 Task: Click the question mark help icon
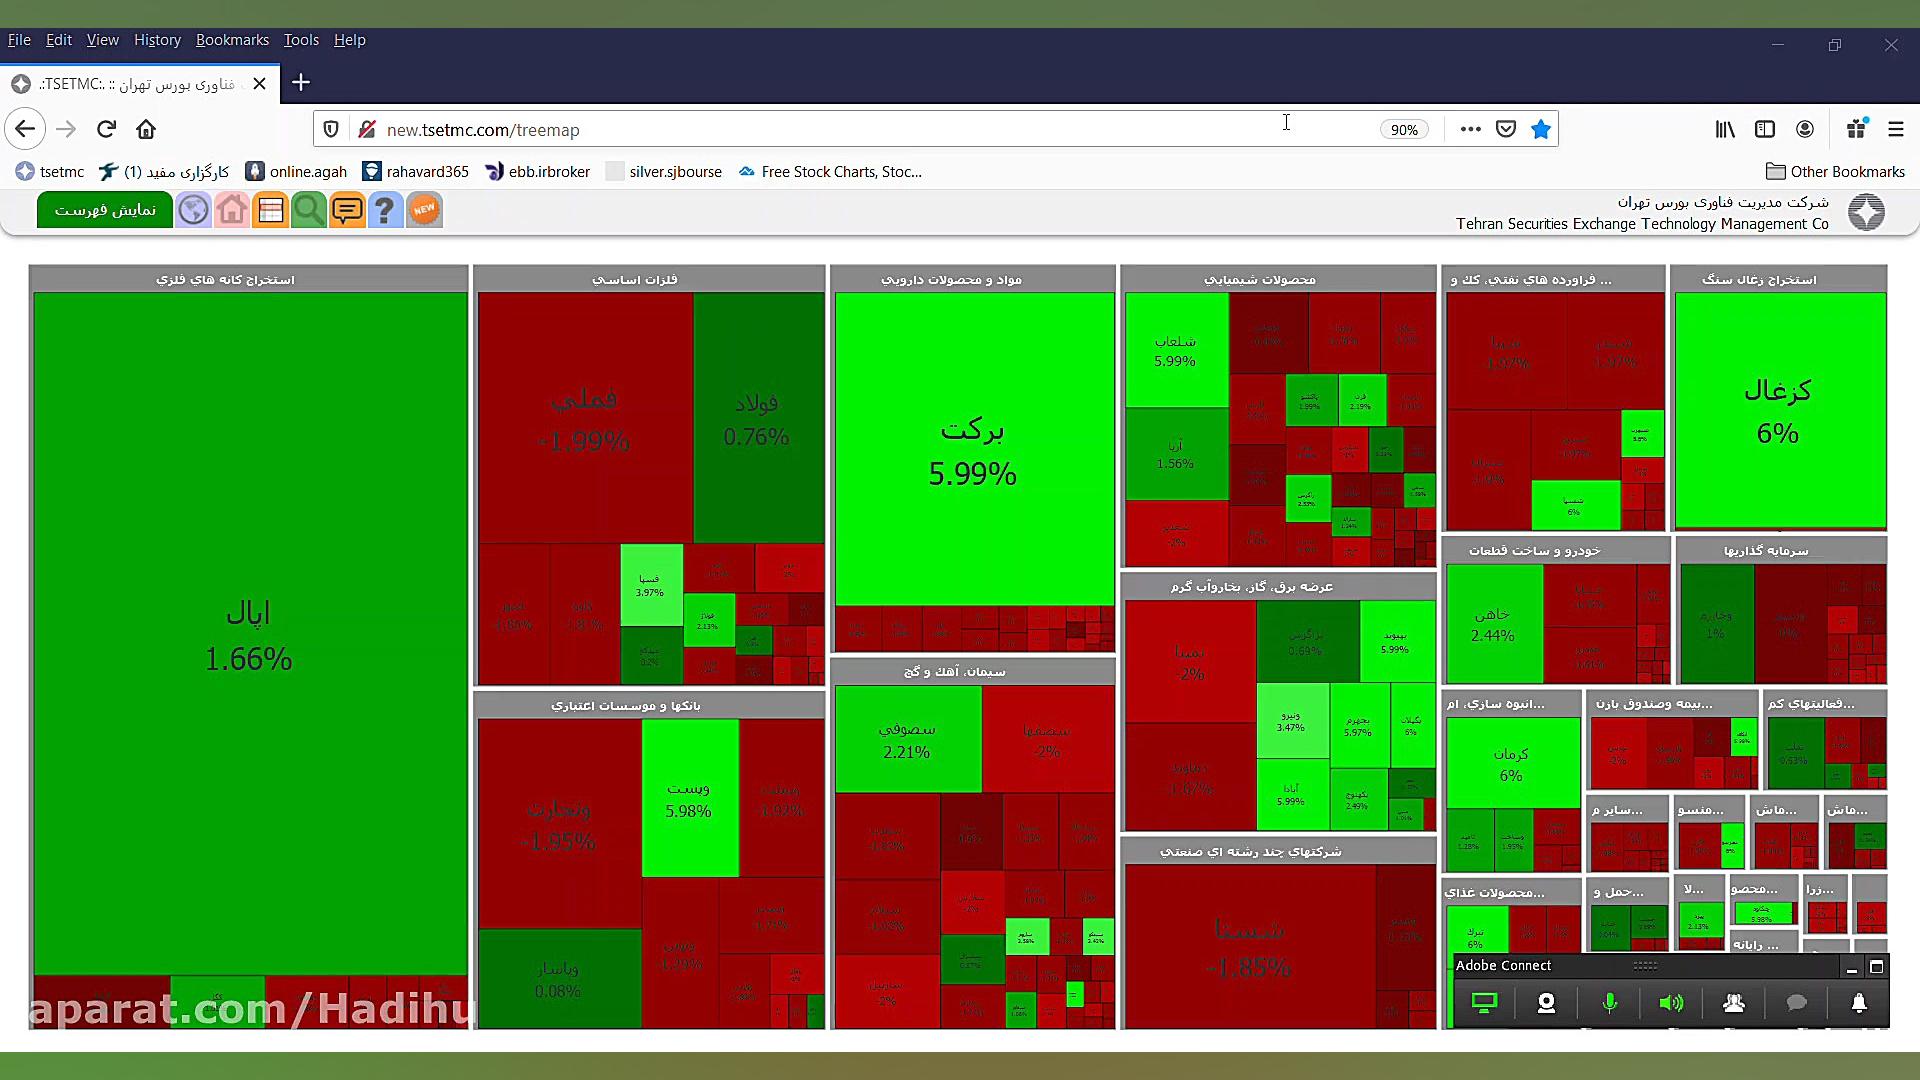pos(385,210)
